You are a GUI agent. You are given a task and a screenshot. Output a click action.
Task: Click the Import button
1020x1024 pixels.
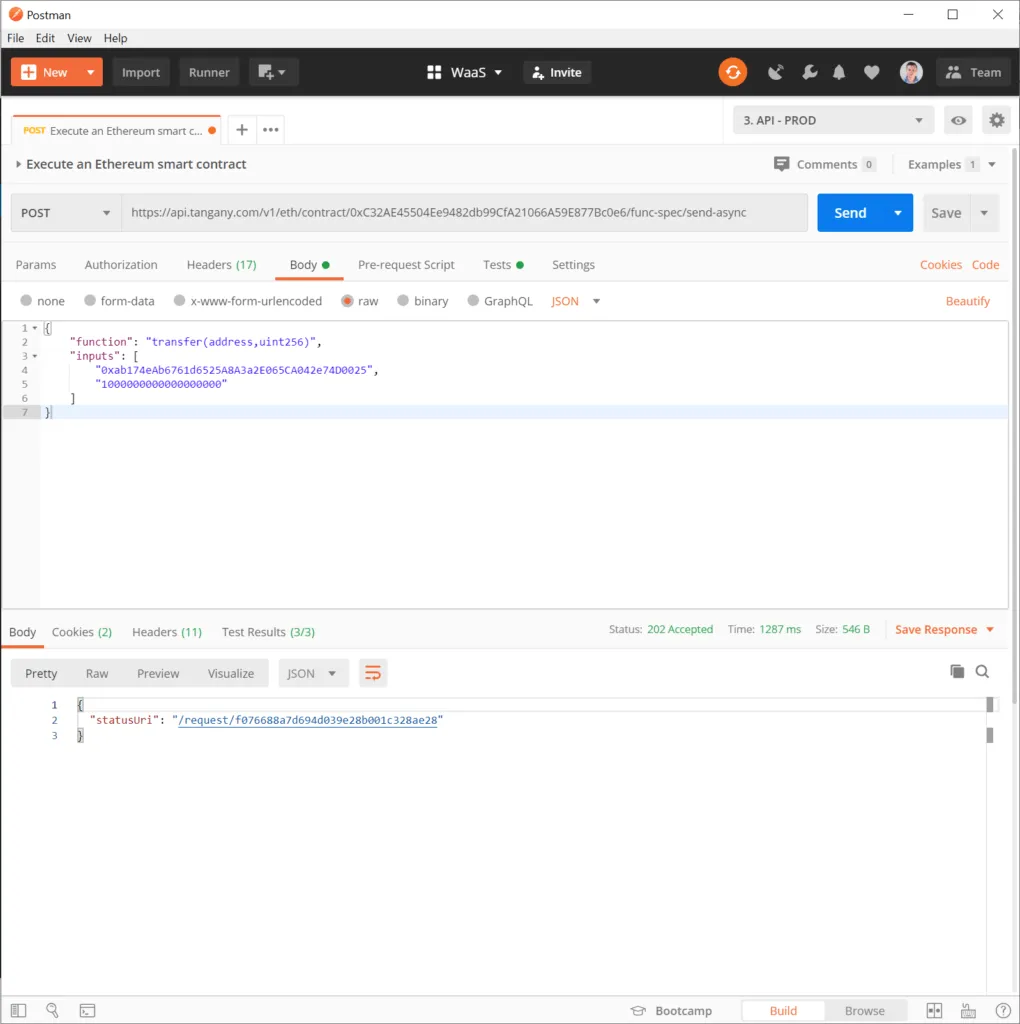click(x=140, y=72)
